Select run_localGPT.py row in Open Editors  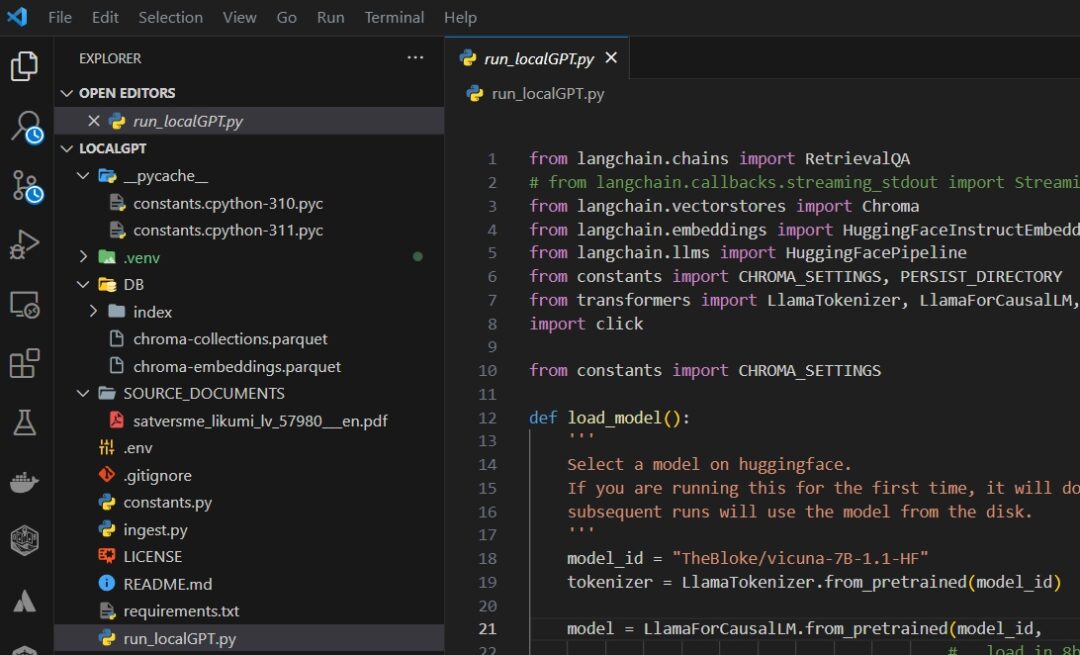(249, 121)
